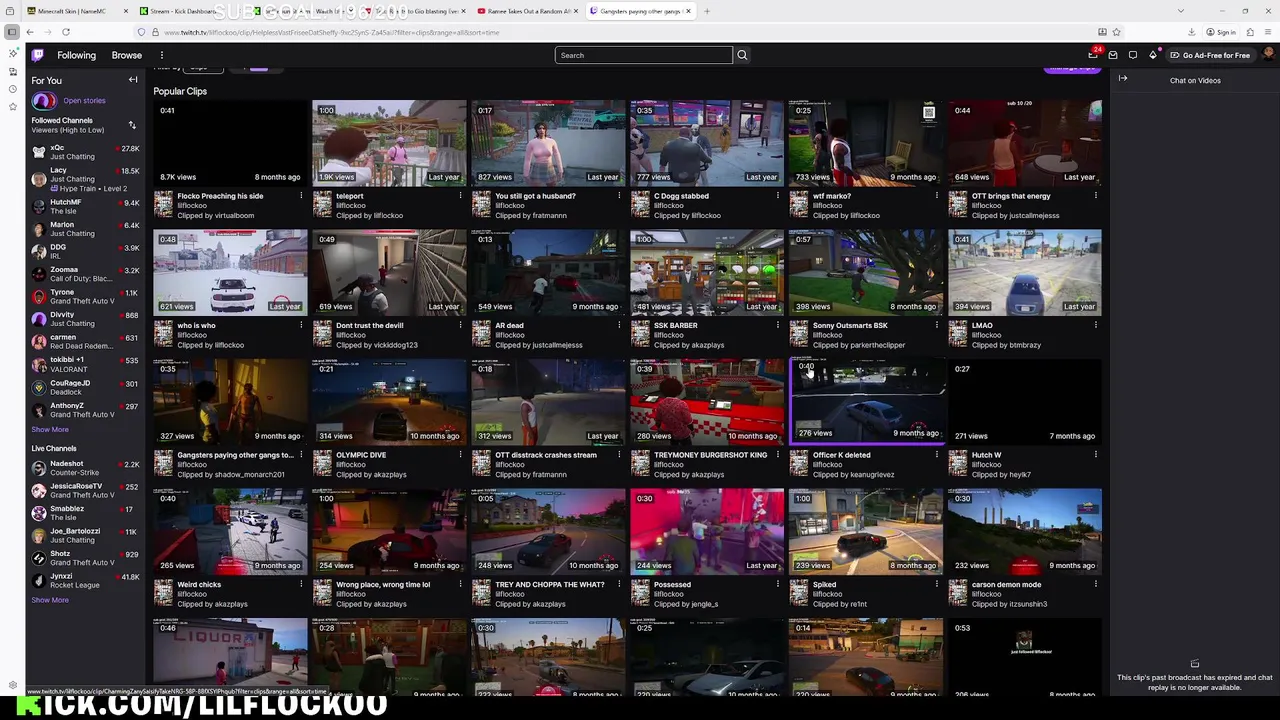Play the Possessed clip thumbnail
1280x720 pixels.
pyautogui.click(x=707, y=531)
